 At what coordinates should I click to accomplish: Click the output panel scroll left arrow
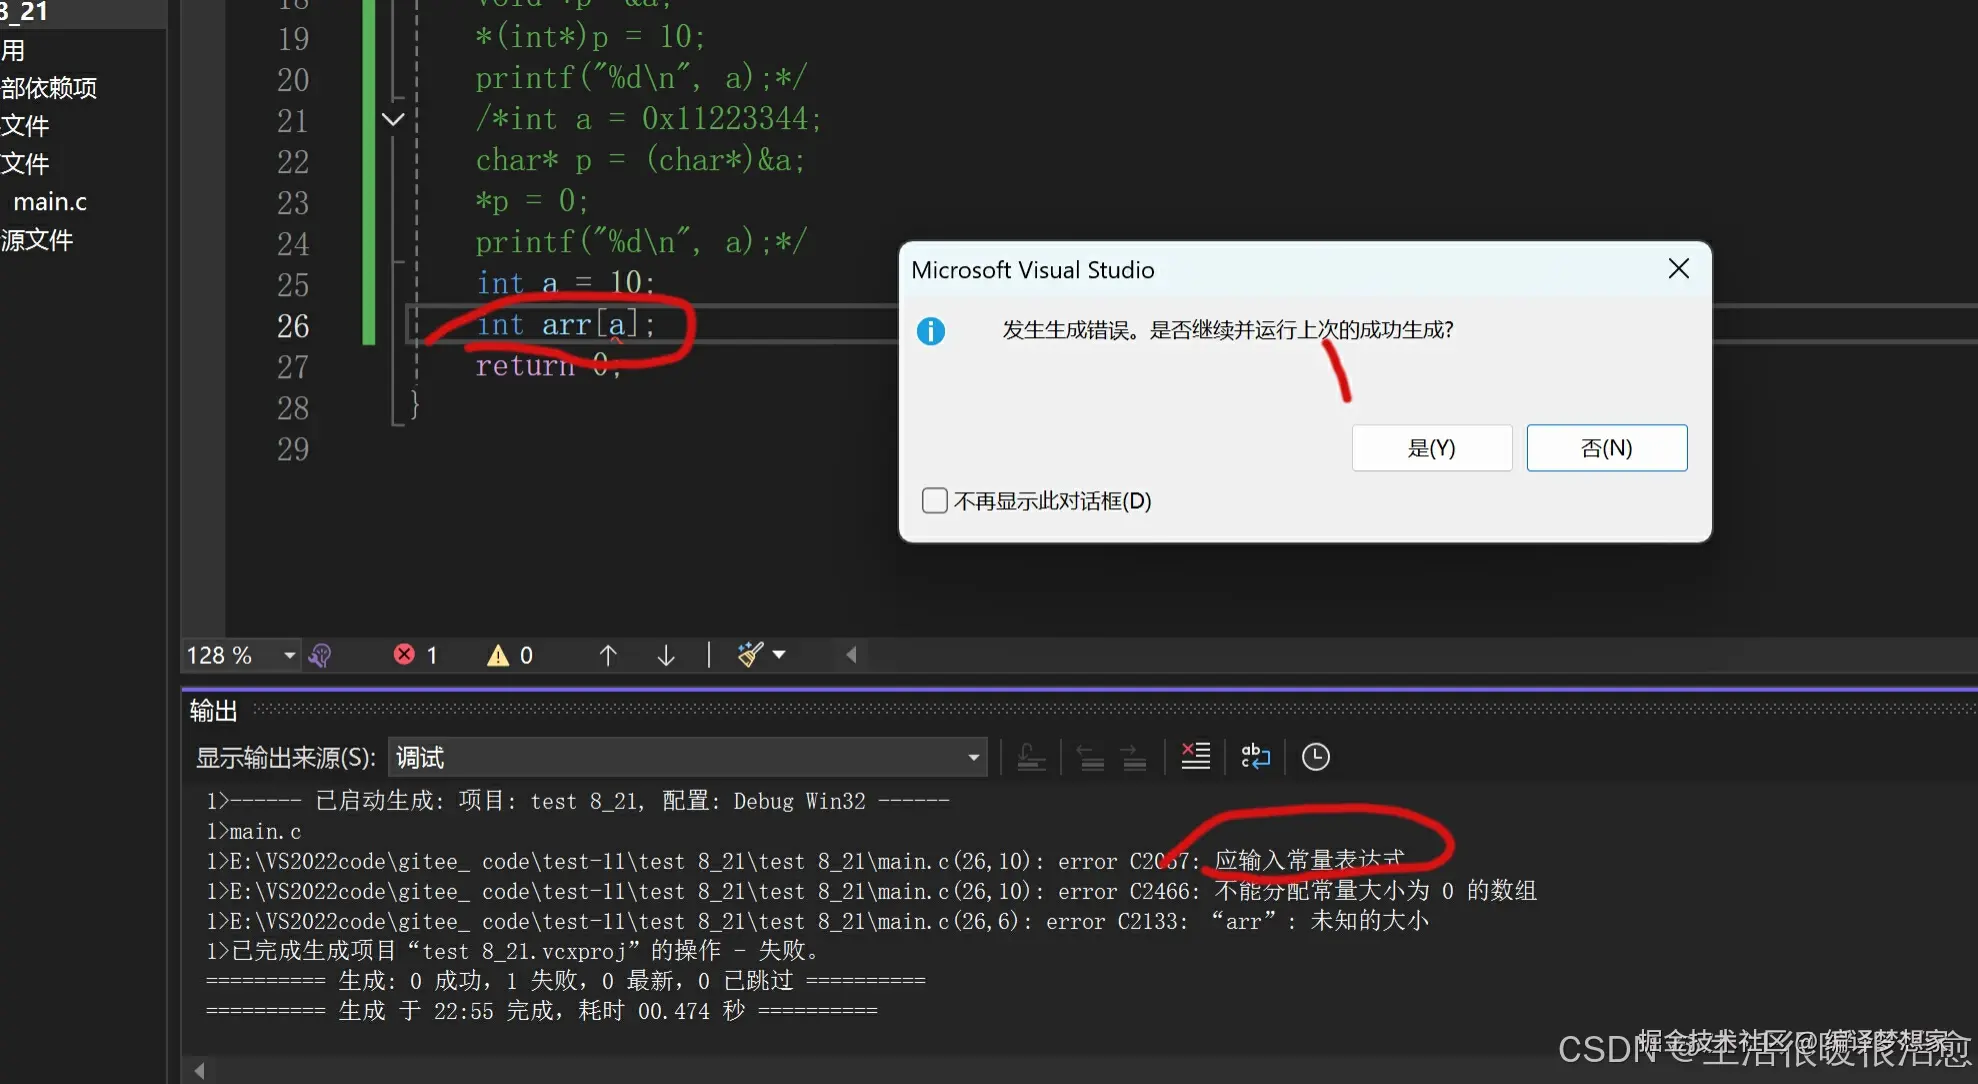pyautogui.click(x=200, y=1070)
